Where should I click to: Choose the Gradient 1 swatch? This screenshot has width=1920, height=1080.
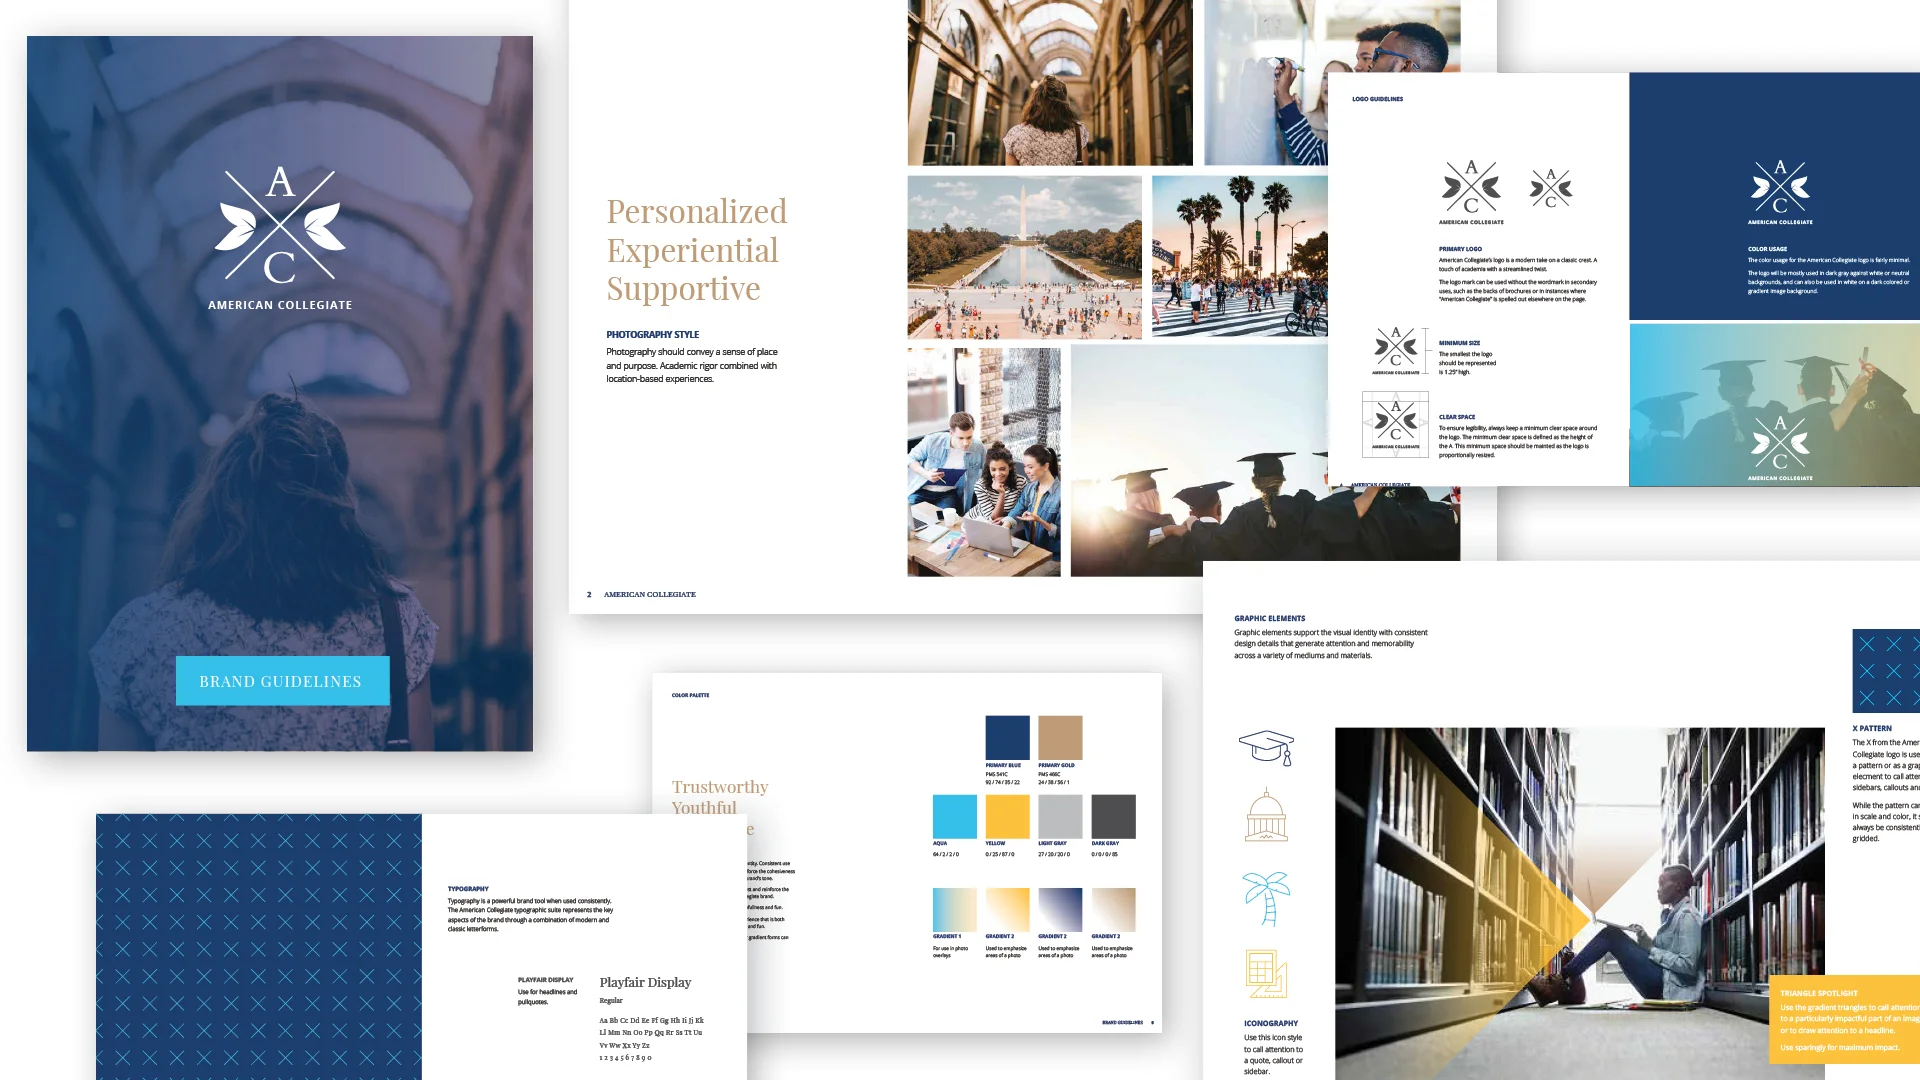point(954,909)
